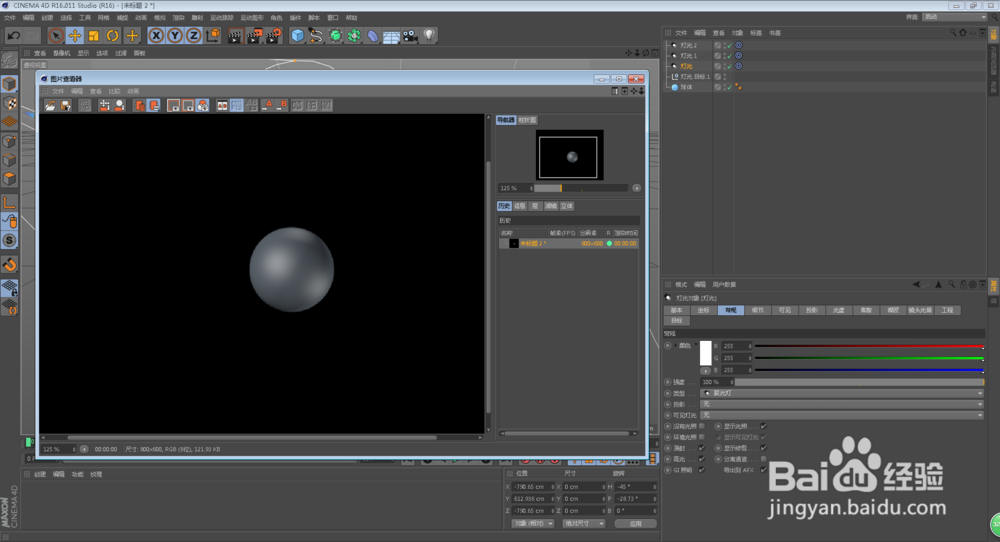The image size is (1000, 542).
Task: Open 文件 menu in main menu bar
Action: tap(10, 18)
